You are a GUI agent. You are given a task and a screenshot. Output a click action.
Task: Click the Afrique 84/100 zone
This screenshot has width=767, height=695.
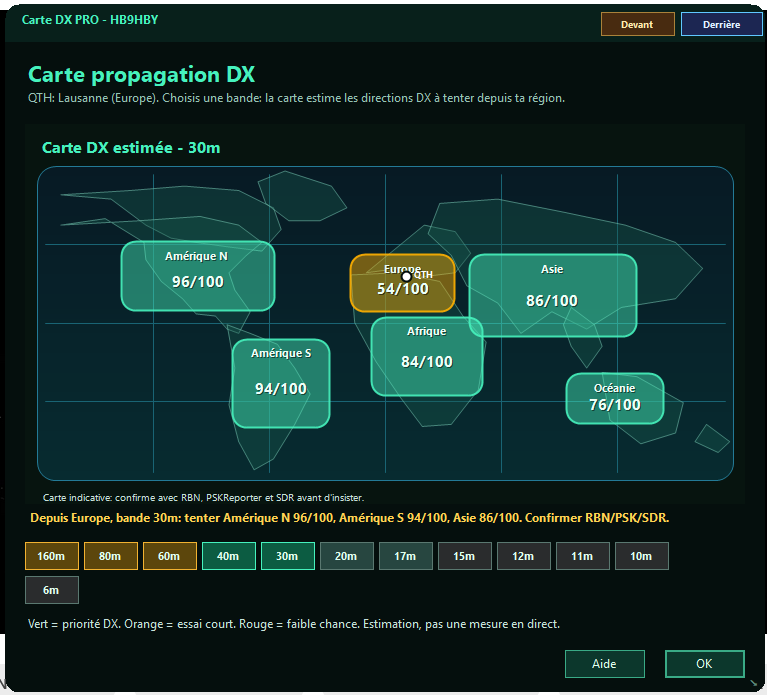pyautogui.click(x=427, y=357)
